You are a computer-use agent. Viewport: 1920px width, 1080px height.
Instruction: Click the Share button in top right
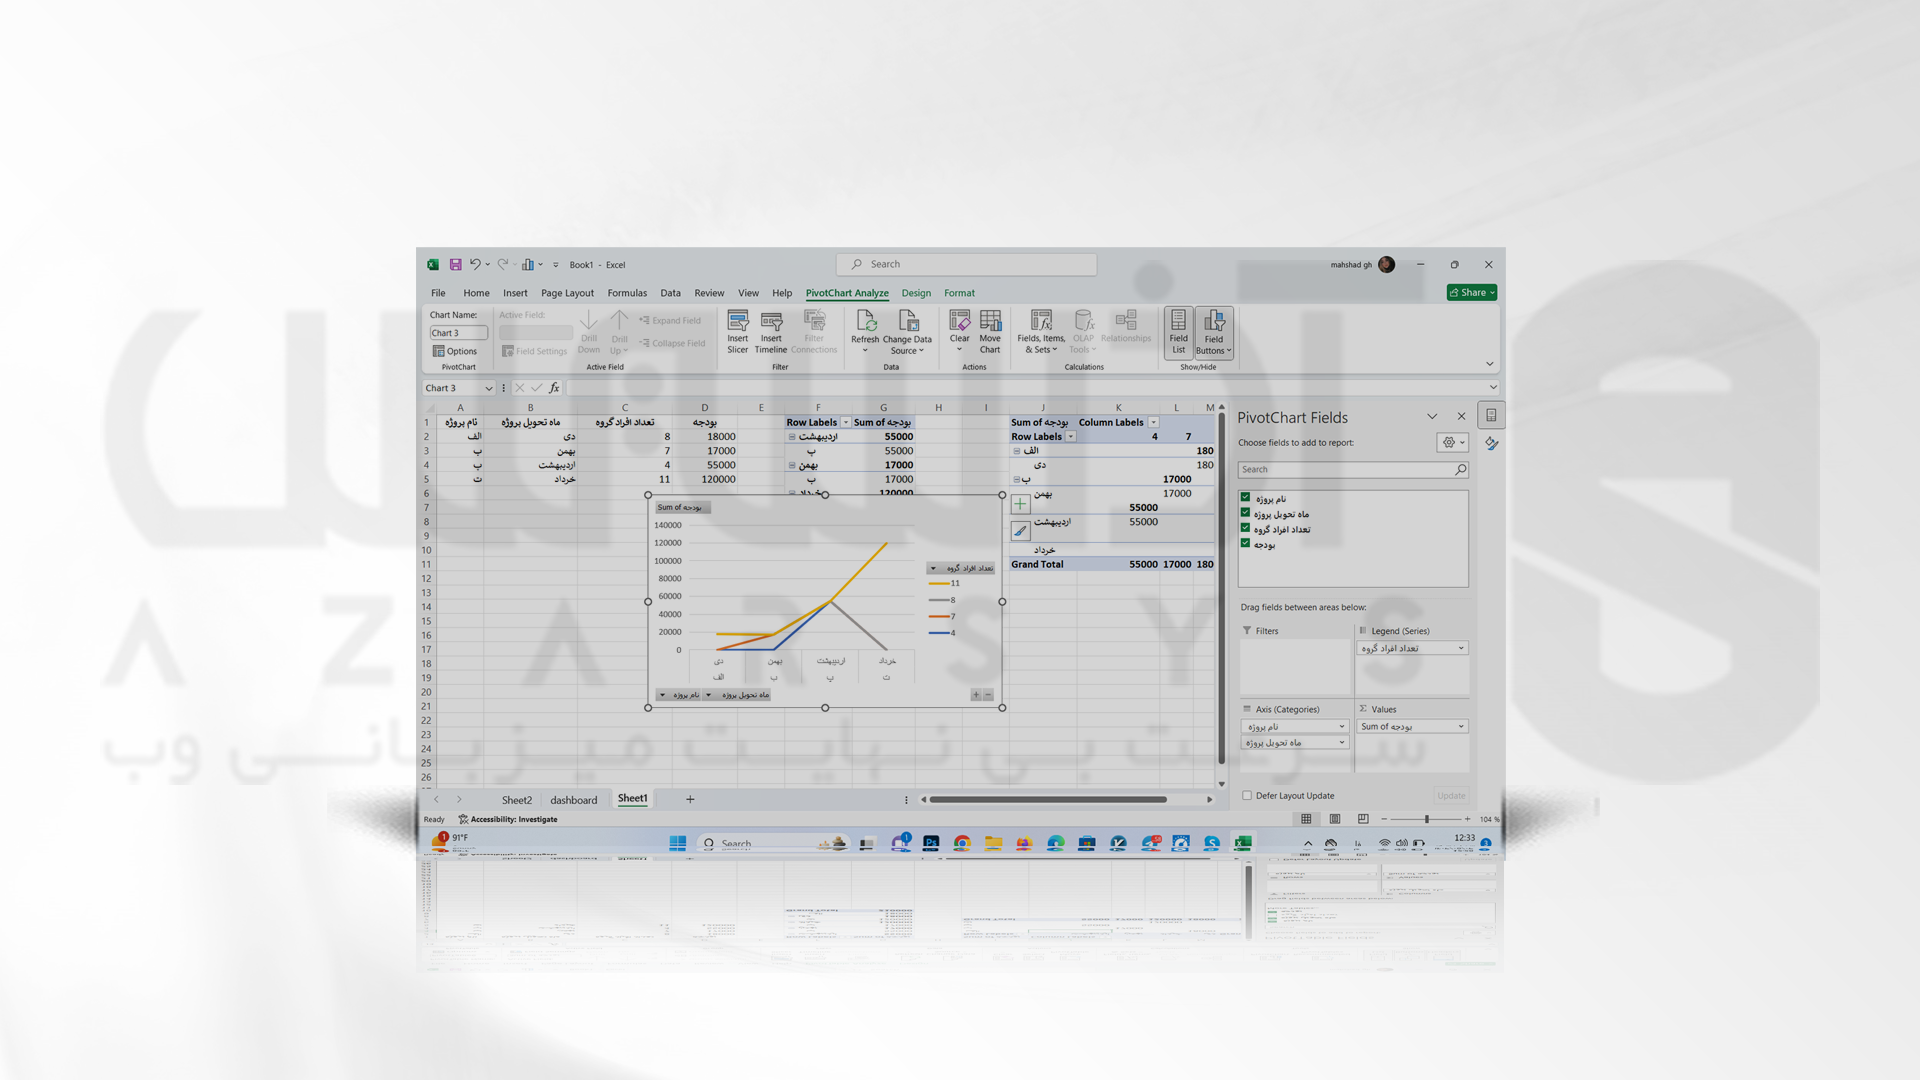tap(1468, 291)
